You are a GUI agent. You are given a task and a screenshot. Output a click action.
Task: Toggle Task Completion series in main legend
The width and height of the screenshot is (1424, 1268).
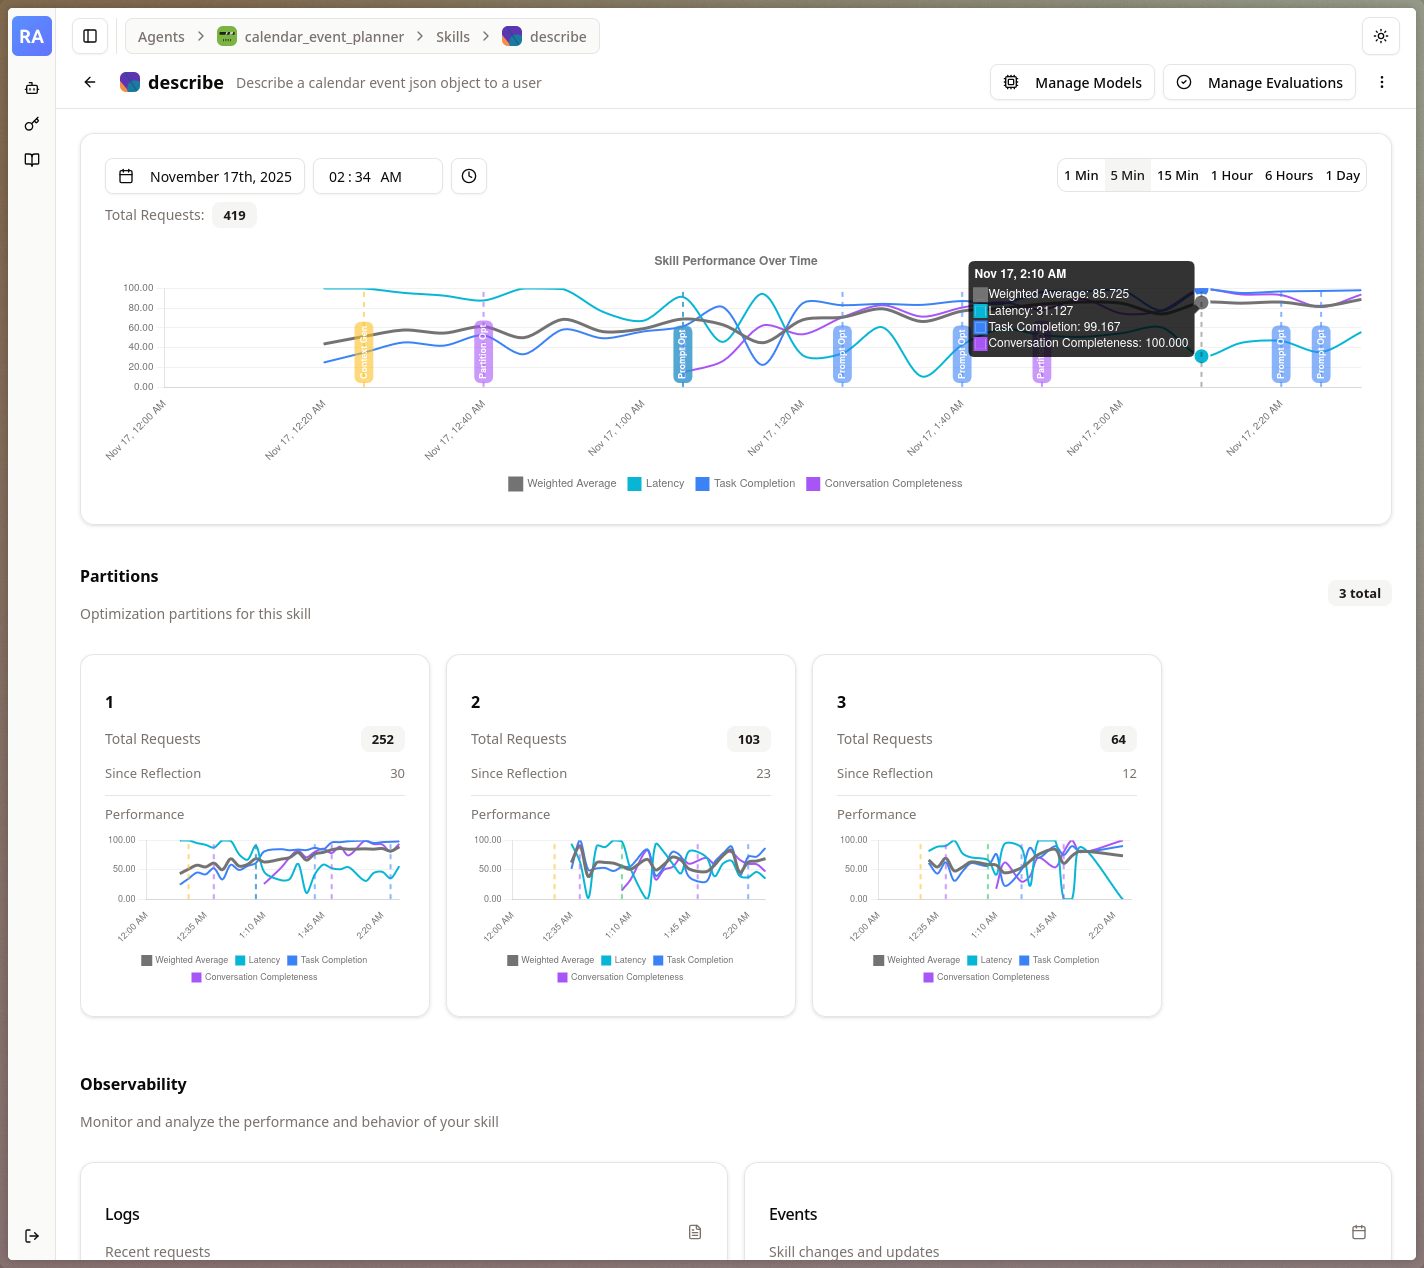tap(746, 484)
